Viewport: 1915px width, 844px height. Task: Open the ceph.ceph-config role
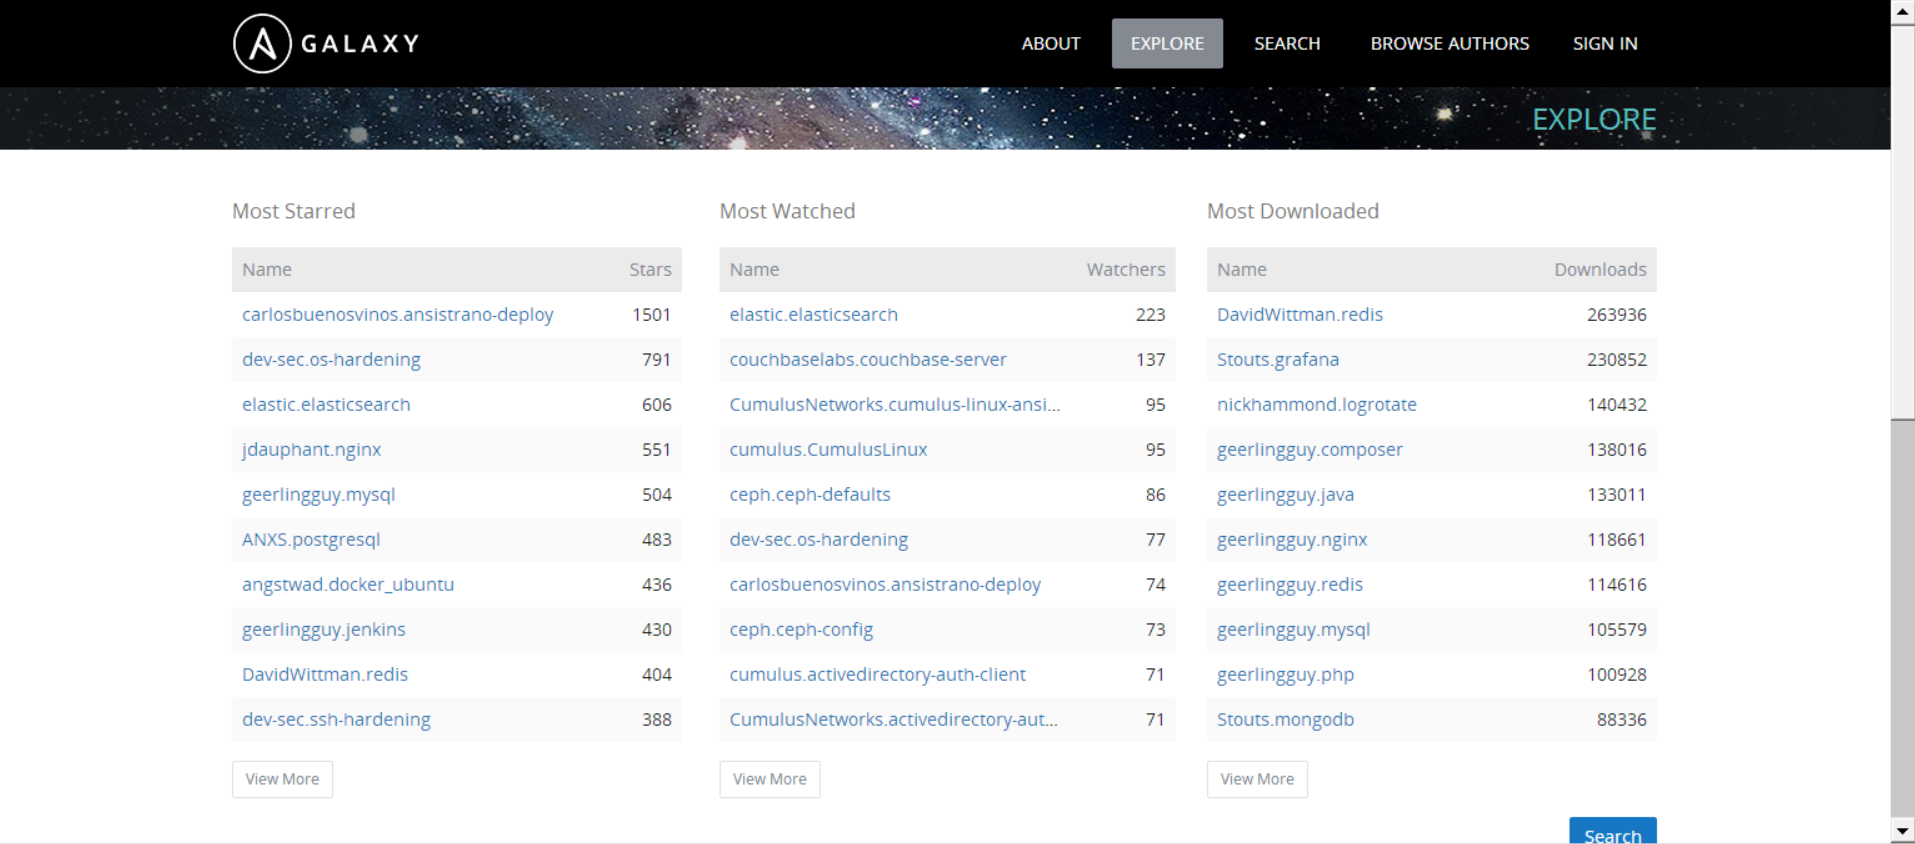(801, 629)
